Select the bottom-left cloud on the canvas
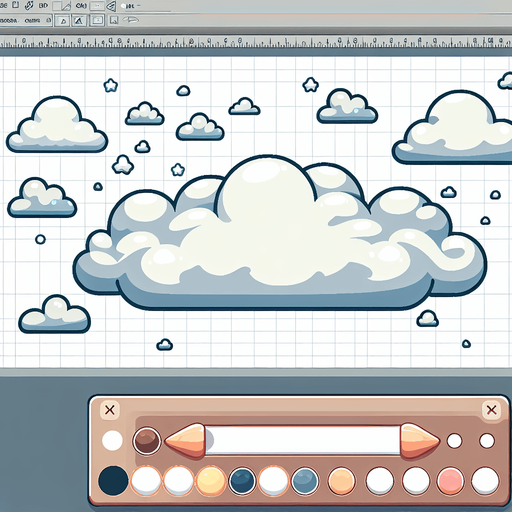The width and height of the screenshot is (512, 512). tap(54, 314)
